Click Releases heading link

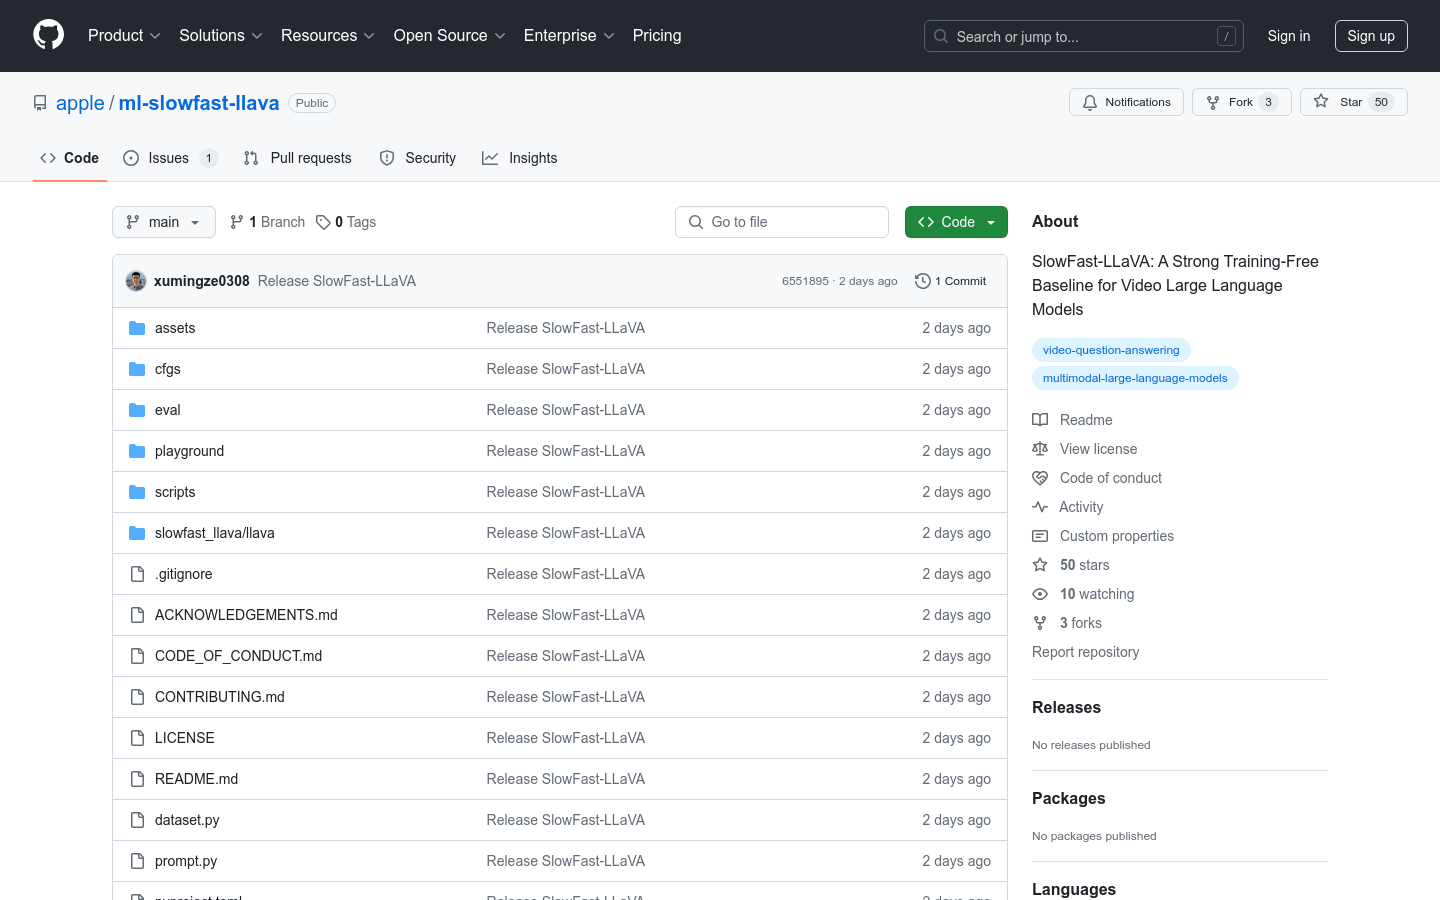[1066, 707]
